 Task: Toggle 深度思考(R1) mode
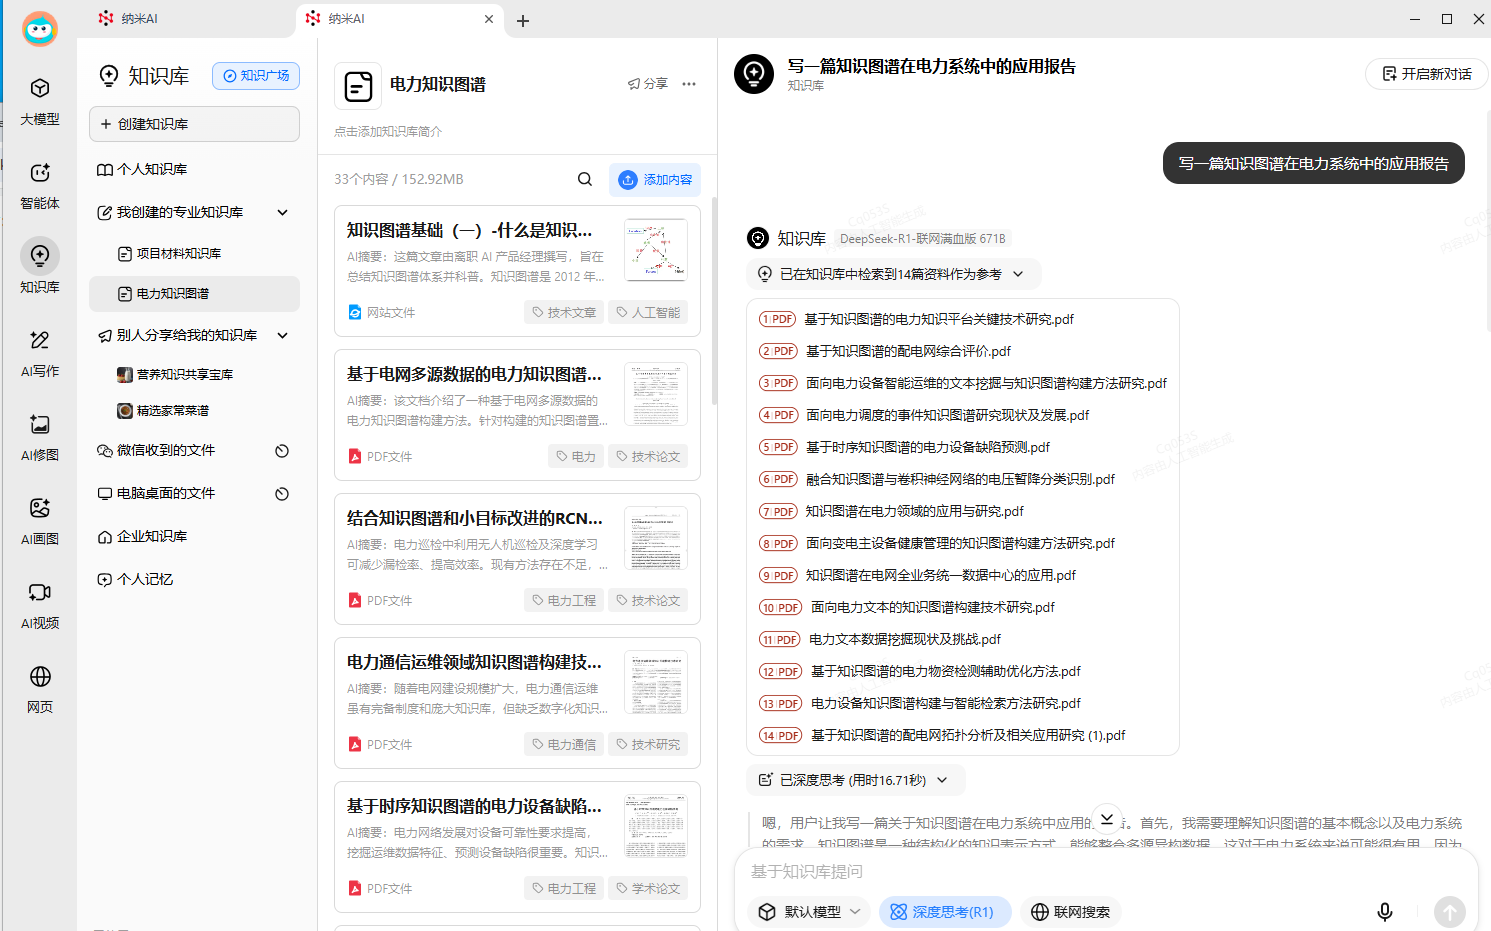tap(945, 912)
